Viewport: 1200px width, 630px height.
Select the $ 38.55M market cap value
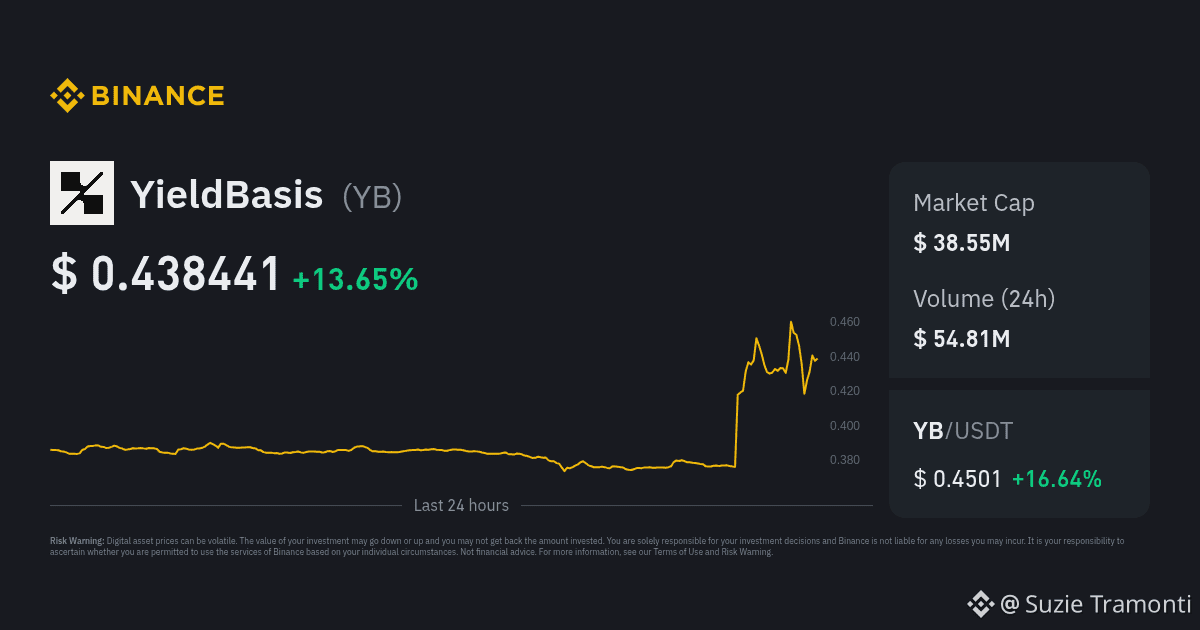[x=962, y=243]
